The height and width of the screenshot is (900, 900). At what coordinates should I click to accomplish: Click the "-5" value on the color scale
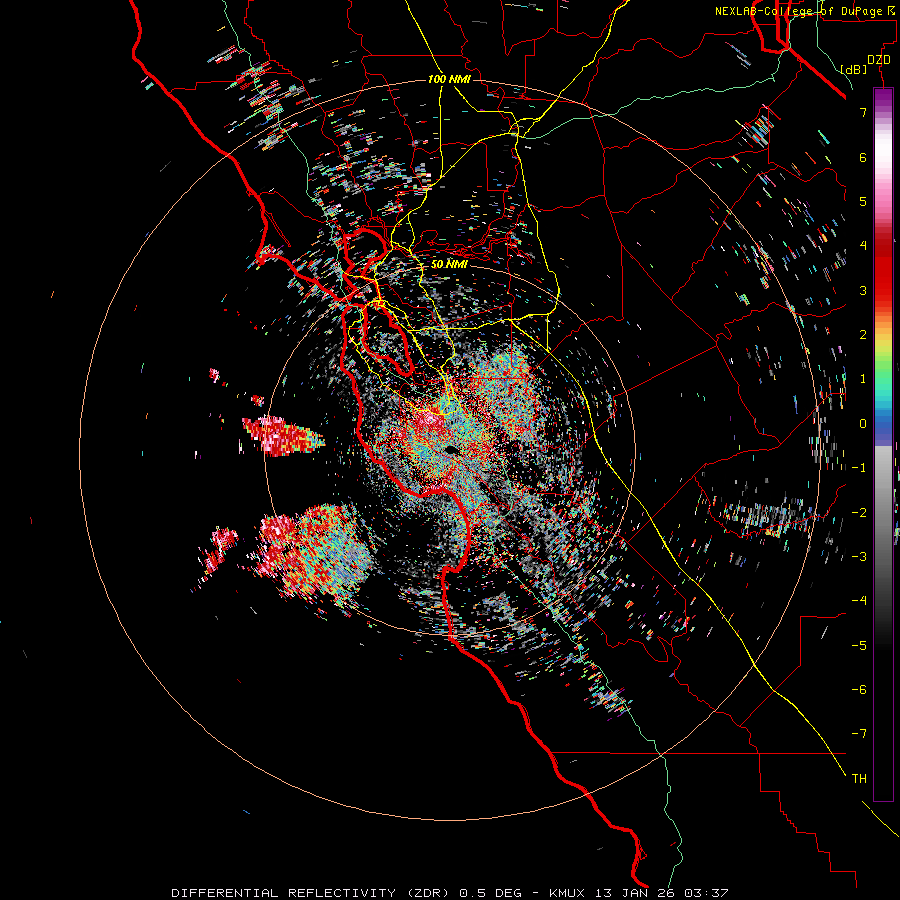pos(859,646)
